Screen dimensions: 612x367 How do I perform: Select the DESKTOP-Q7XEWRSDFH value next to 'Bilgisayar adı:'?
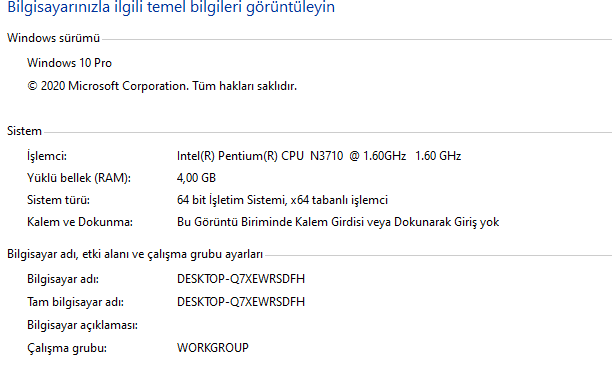point(241,279)
